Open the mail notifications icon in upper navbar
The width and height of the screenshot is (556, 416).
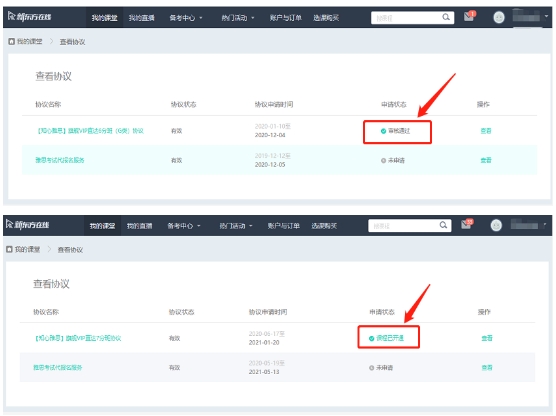tap(469, 16)
